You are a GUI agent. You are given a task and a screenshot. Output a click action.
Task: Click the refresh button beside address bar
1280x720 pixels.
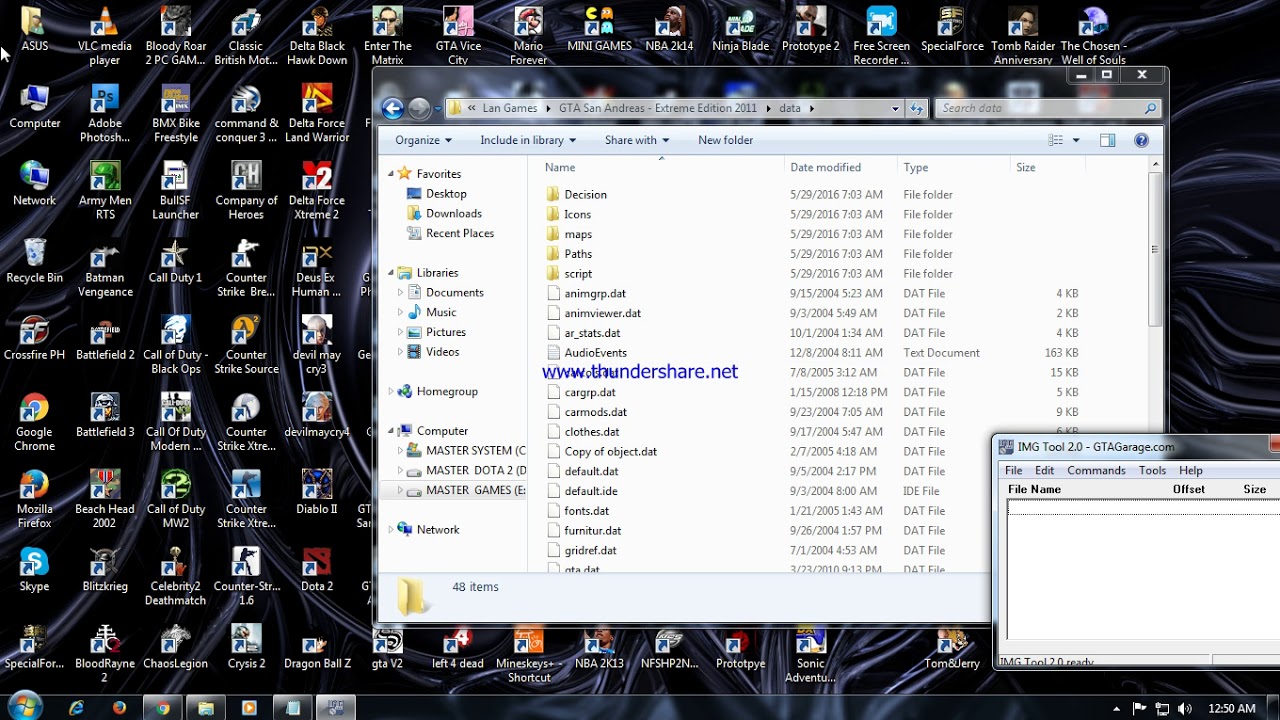(x=916, y=108)
